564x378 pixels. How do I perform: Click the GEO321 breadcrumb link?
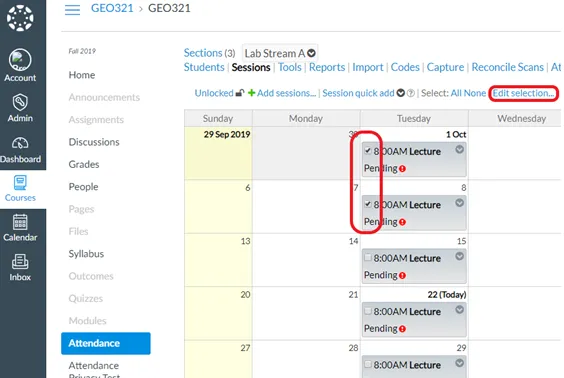coord(112,8)
